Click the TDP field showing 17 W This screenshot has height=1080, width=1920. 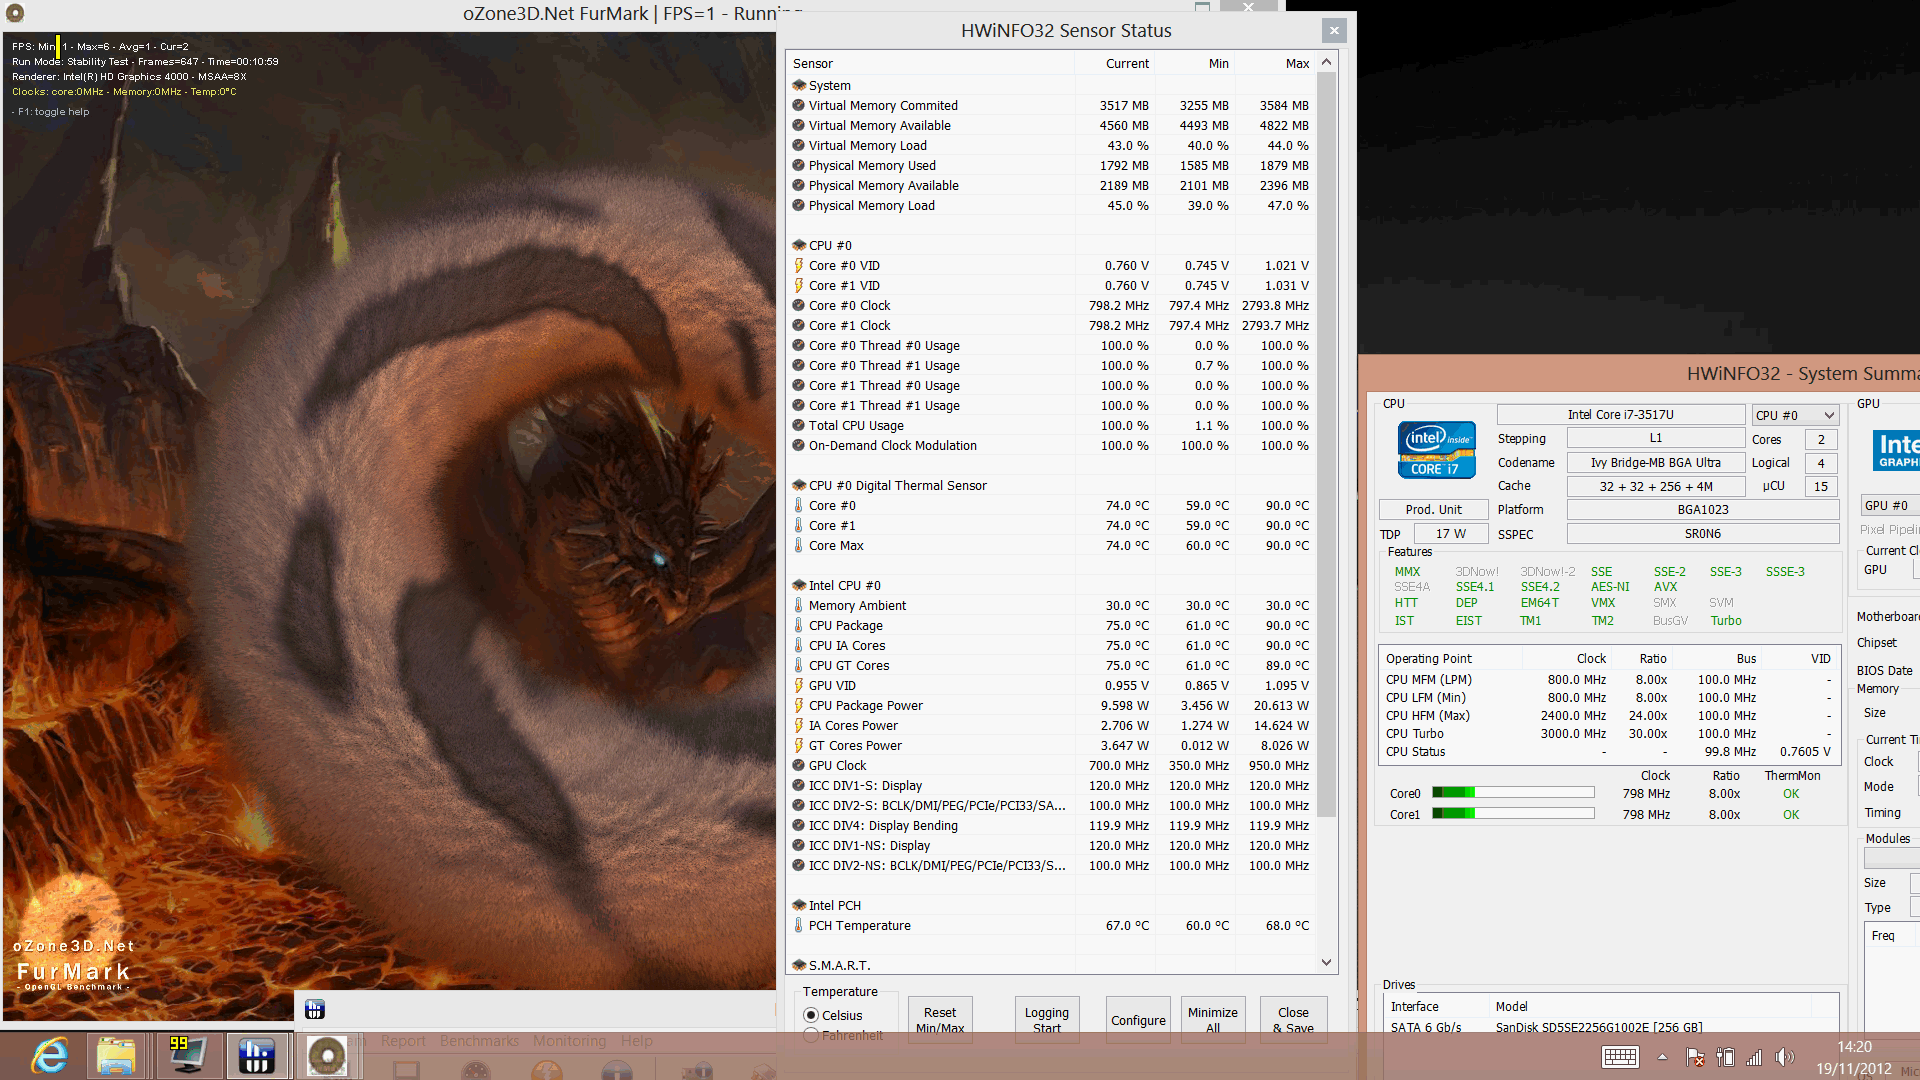click(1451, 534)
